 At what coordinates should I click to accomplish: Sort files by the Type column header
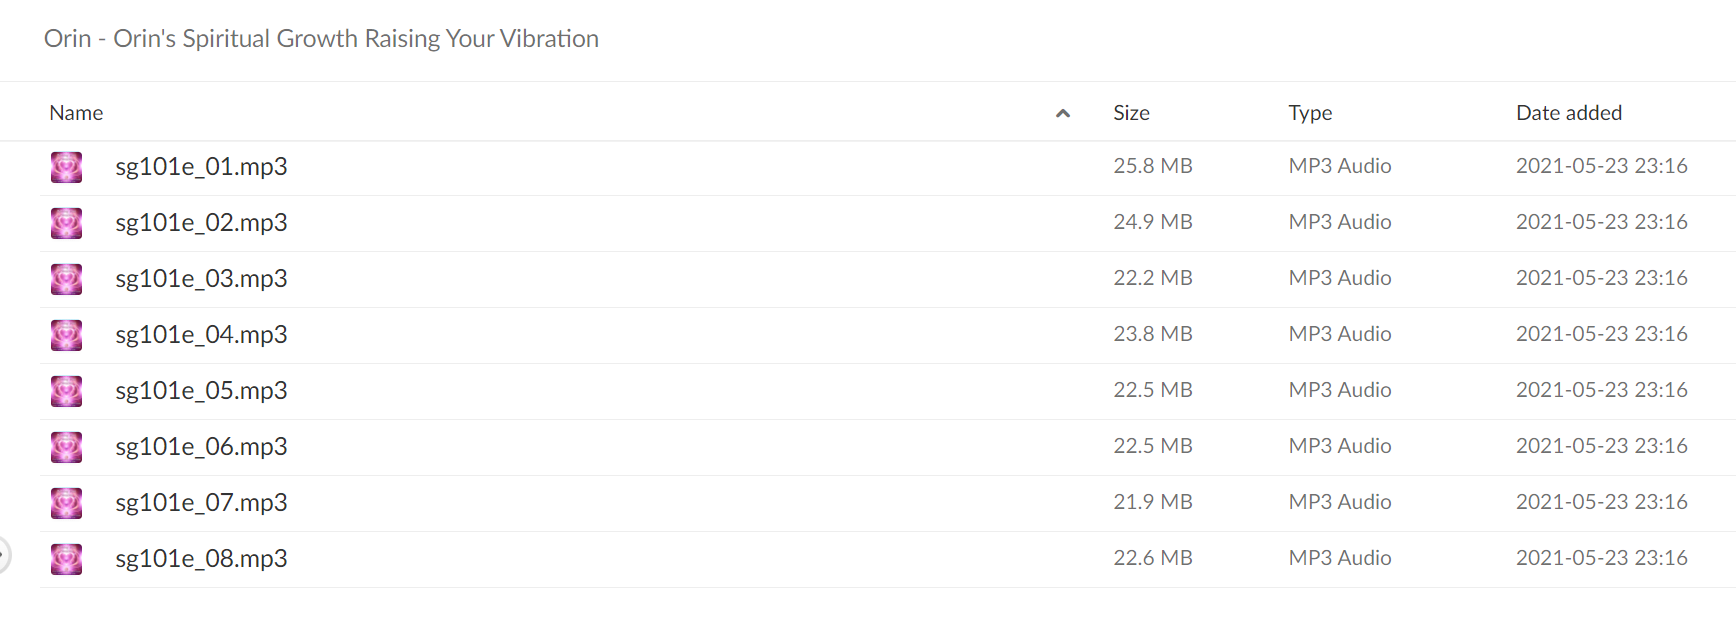(1310, 113)
